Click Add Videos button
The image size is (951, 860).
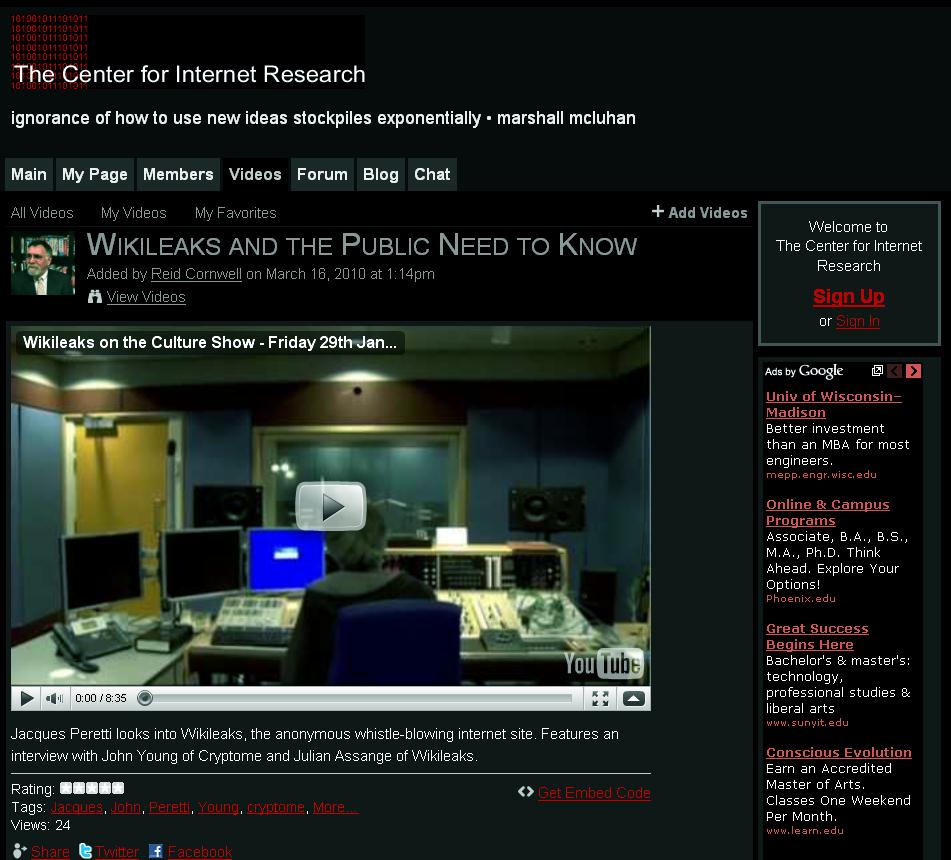click(700, 212)
